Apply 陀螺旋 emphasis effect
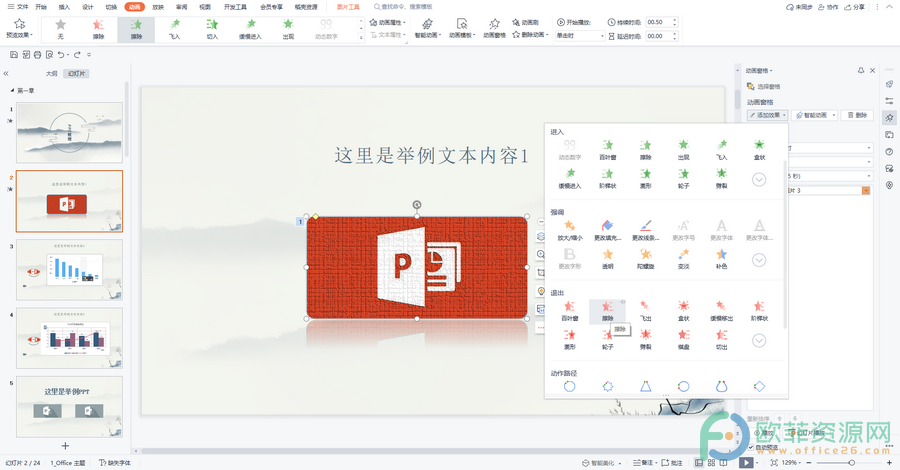Viewport: 900px width, 470px height. [x=645, y=259]
